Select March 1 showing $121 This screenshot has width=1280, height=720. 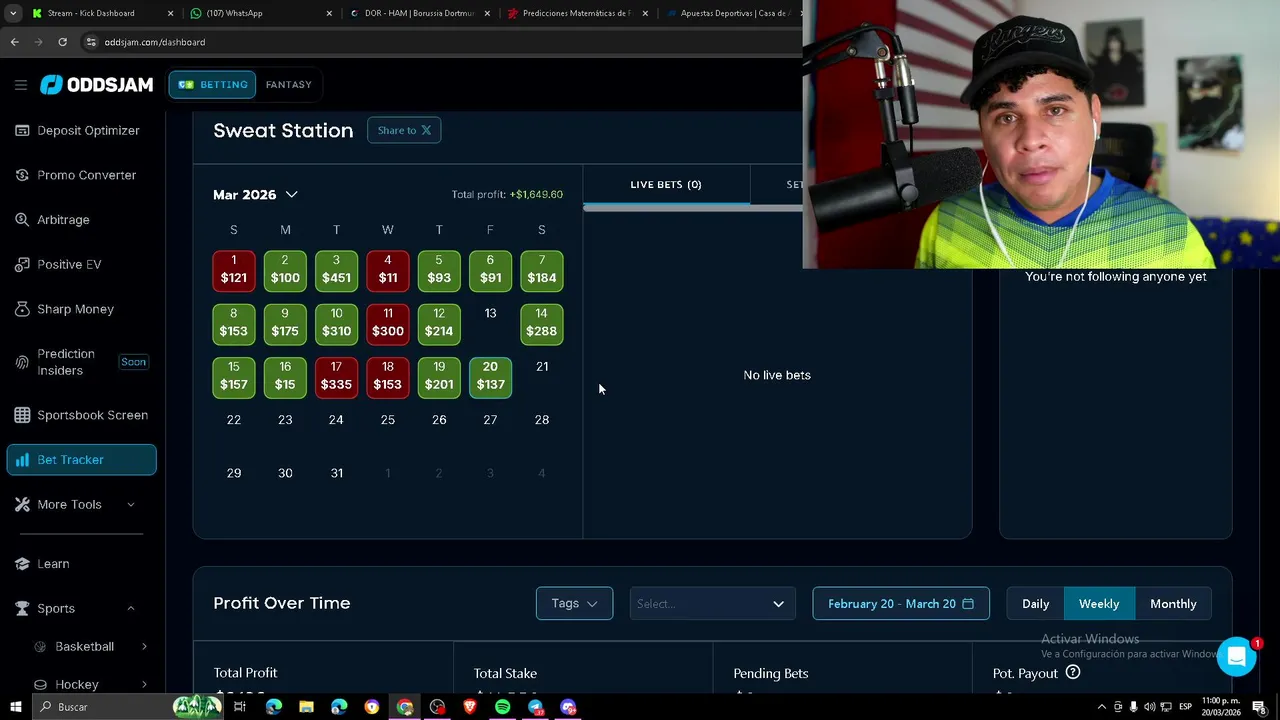[x=234, y=270]
